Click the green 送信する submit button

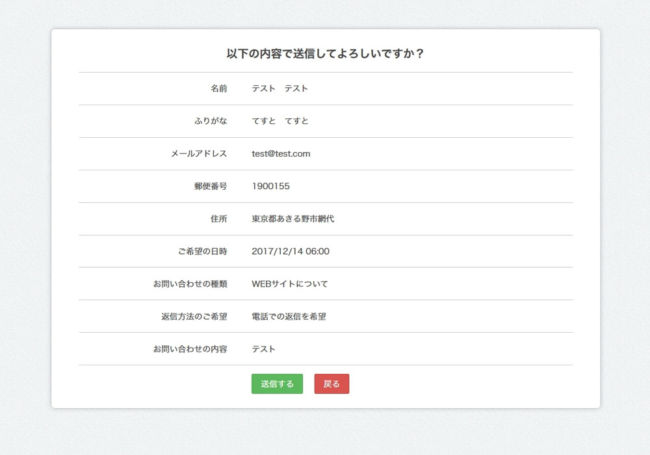pos(277,384)
